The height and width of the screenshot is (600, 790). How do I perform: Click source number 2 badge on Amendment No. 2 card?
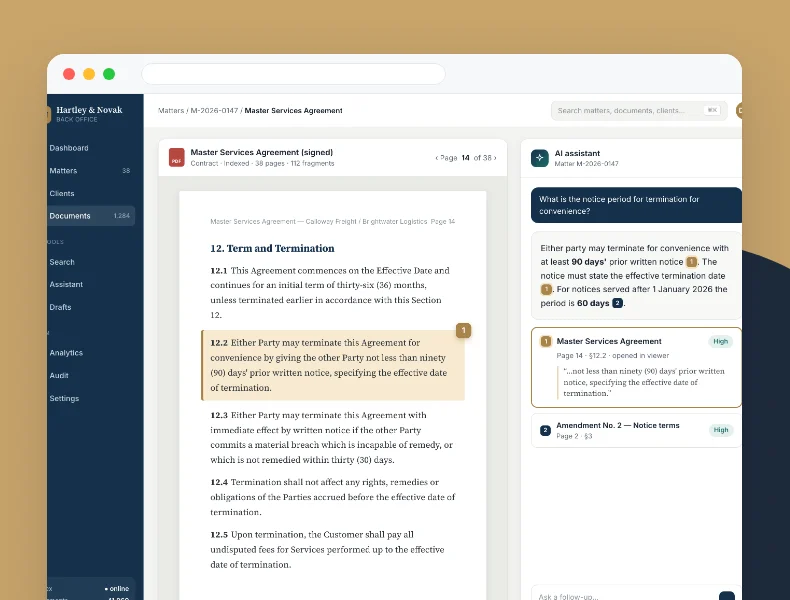pyautogui.click(x=545, y=430)
